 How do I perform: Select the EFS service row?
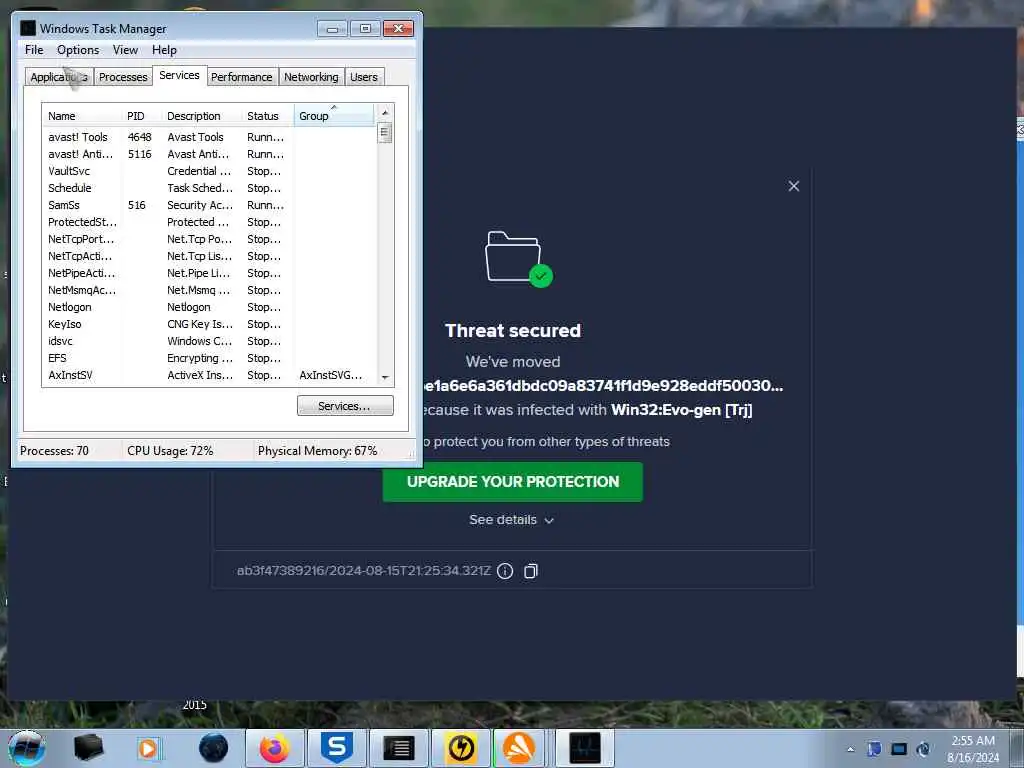click(x=209, y=358)
